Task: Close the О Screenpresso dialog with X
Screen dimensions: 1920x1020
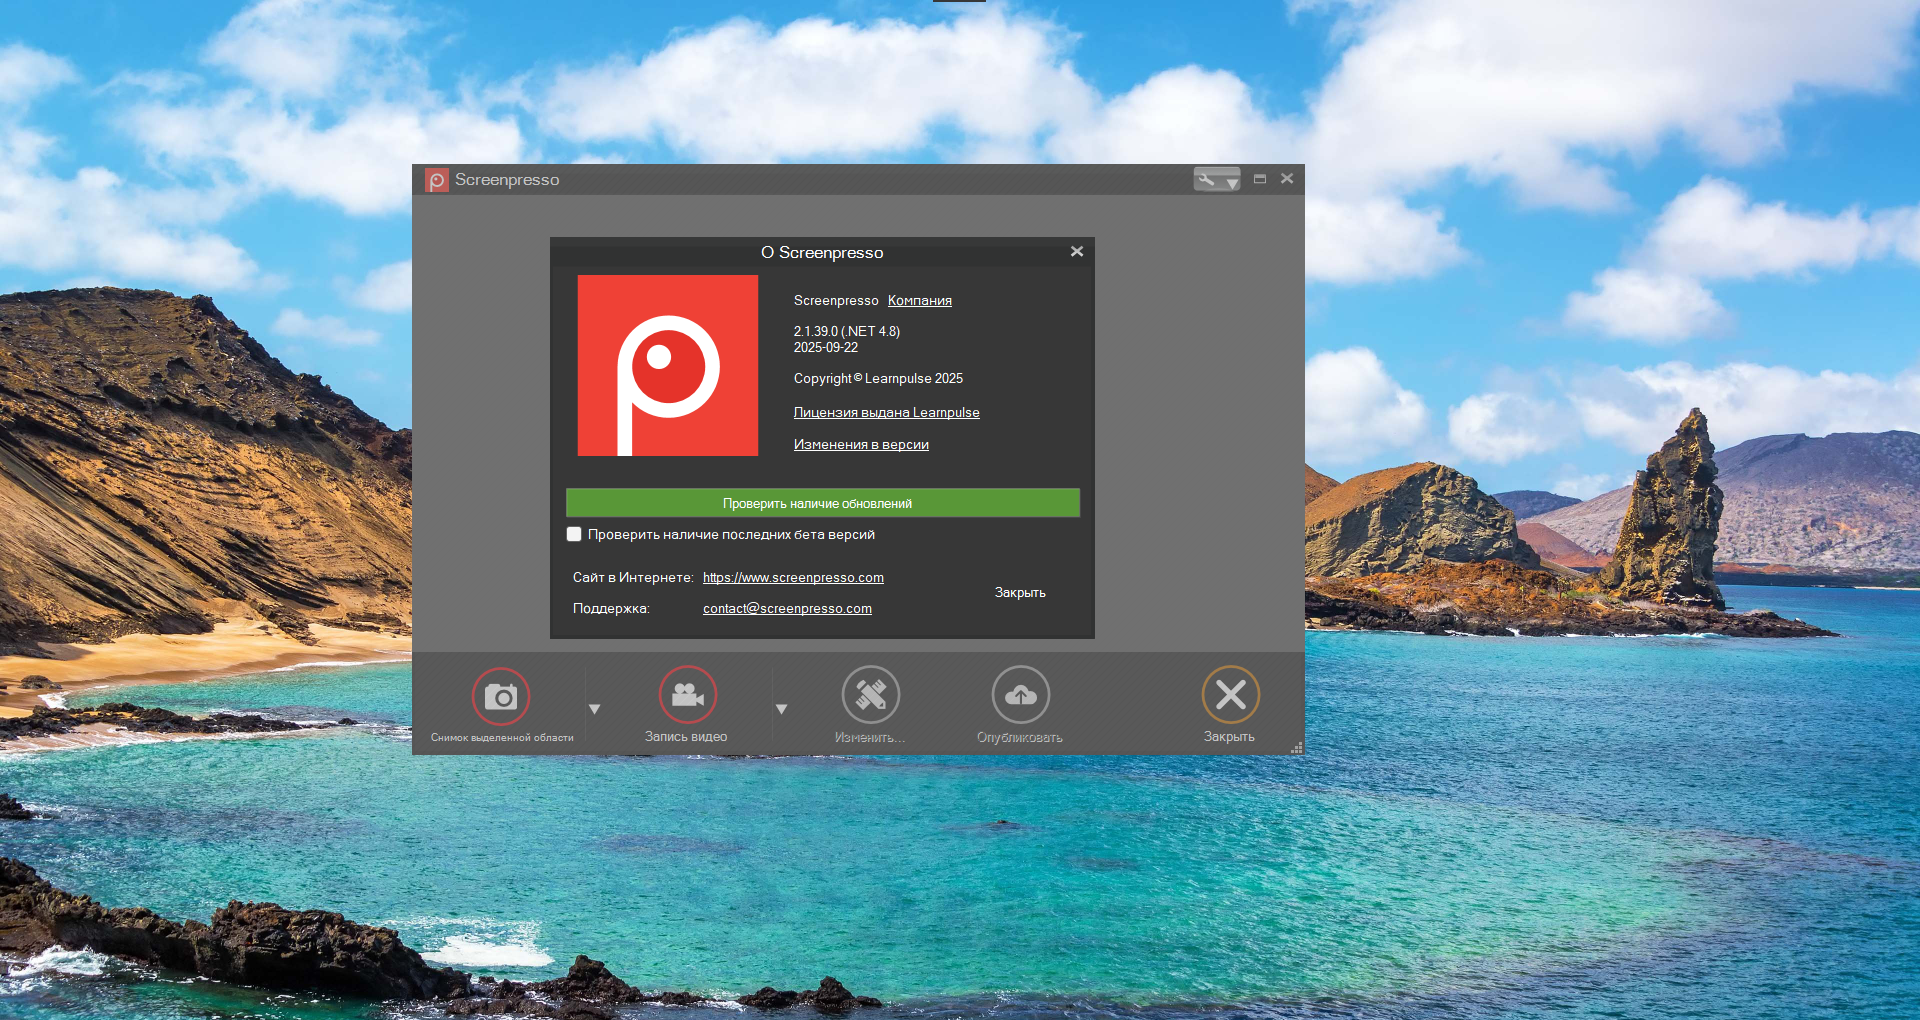Action: click(1077, 252)
